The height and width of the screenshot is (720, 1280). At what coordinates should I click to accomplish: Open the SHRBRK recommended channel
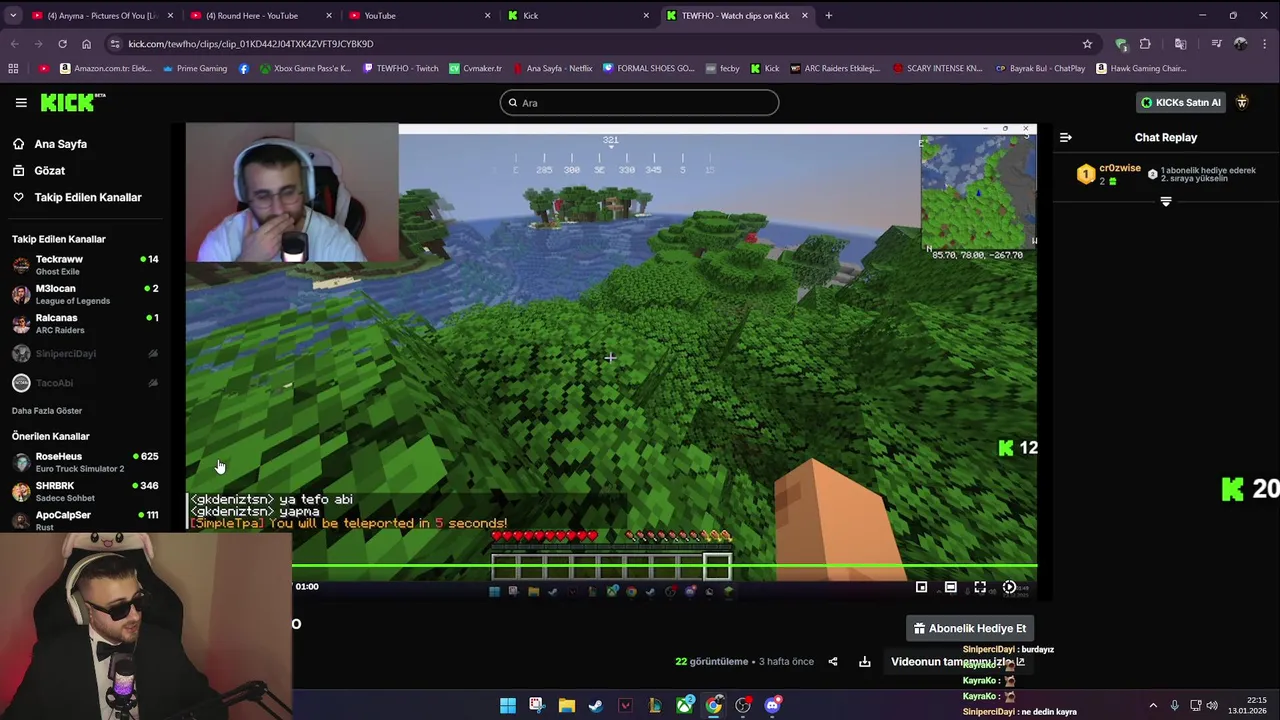(85, 491)
